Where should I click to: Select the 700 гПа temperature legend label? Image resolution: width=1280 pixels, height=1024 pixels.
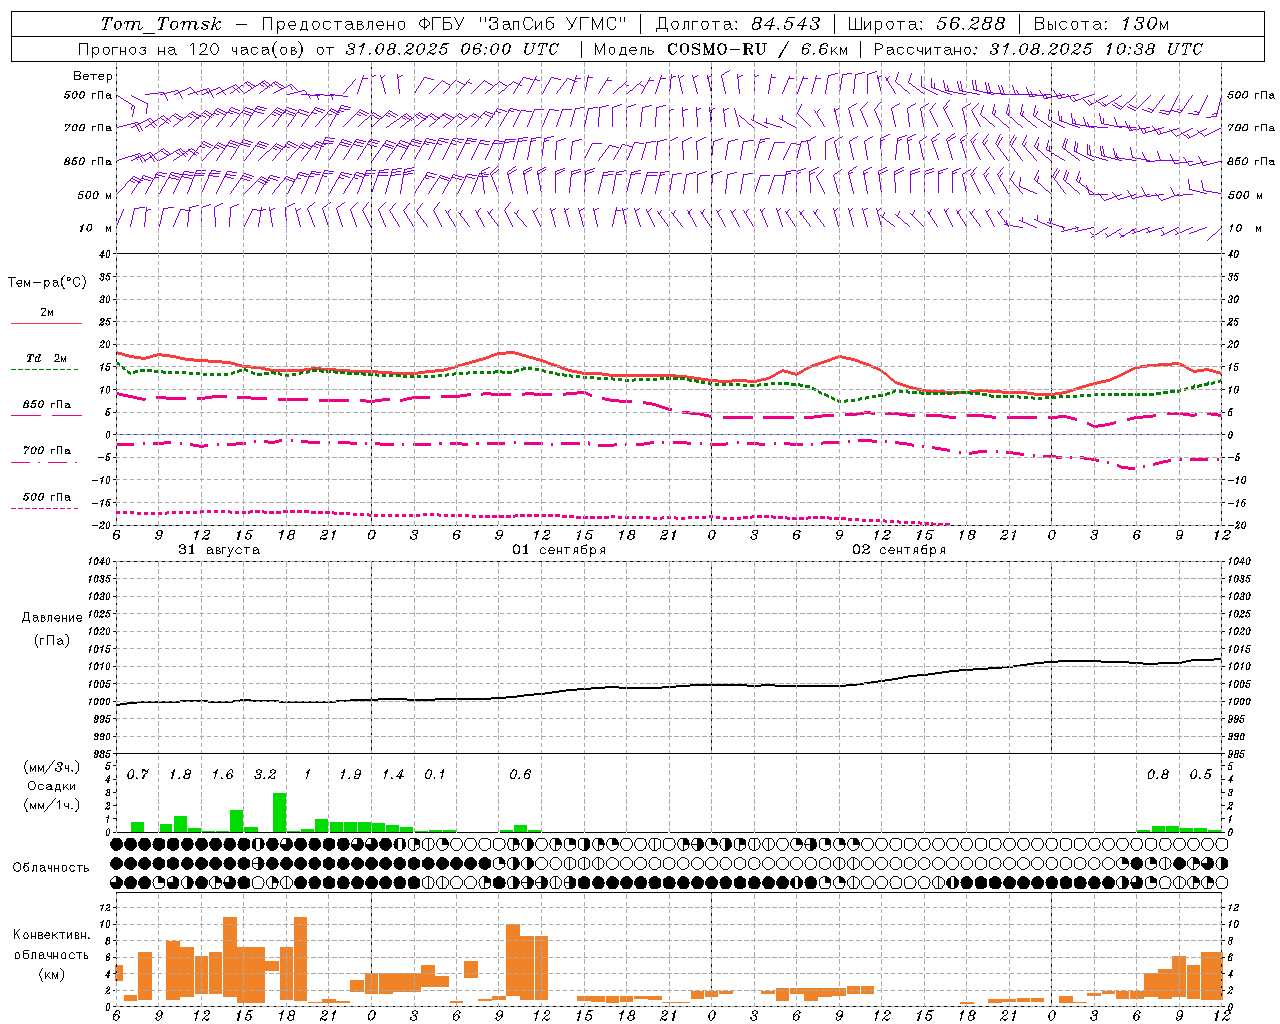(x=47, y=451)
